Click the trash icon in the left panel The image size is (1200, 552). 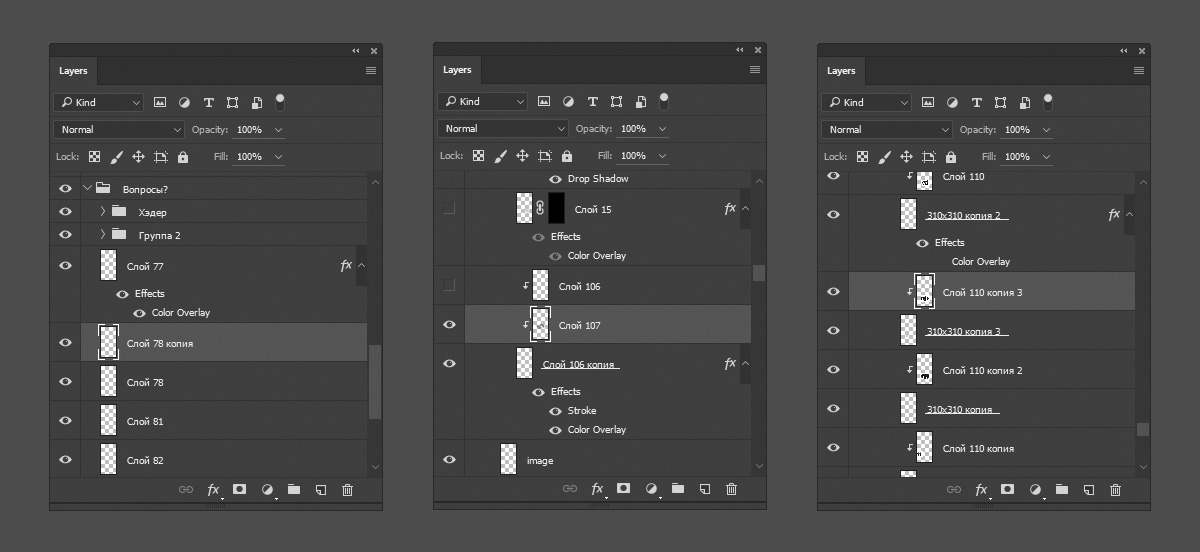coord(348,490)
